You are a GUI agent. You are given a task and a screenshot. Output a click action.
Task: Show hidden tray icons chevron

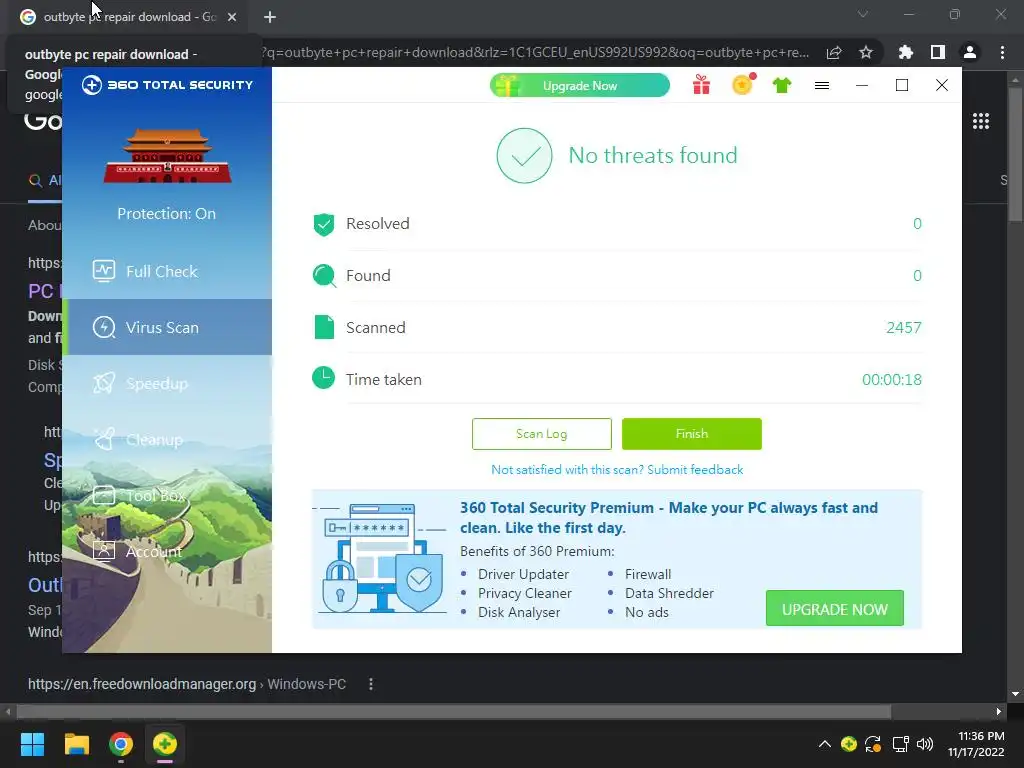(825, 744)
